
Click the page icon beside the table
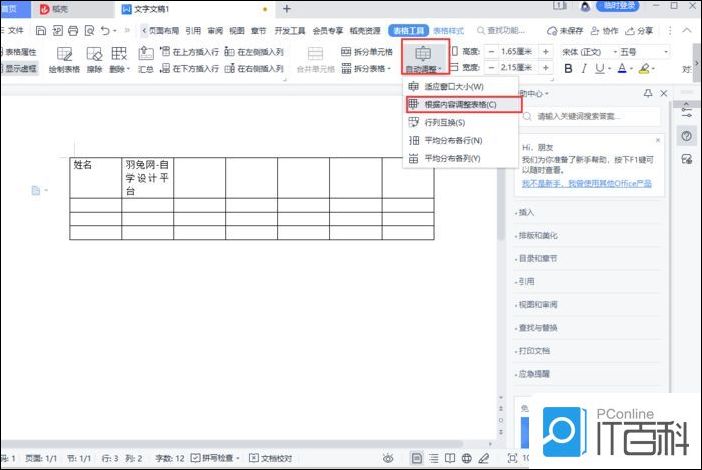(x=36, y=190)
